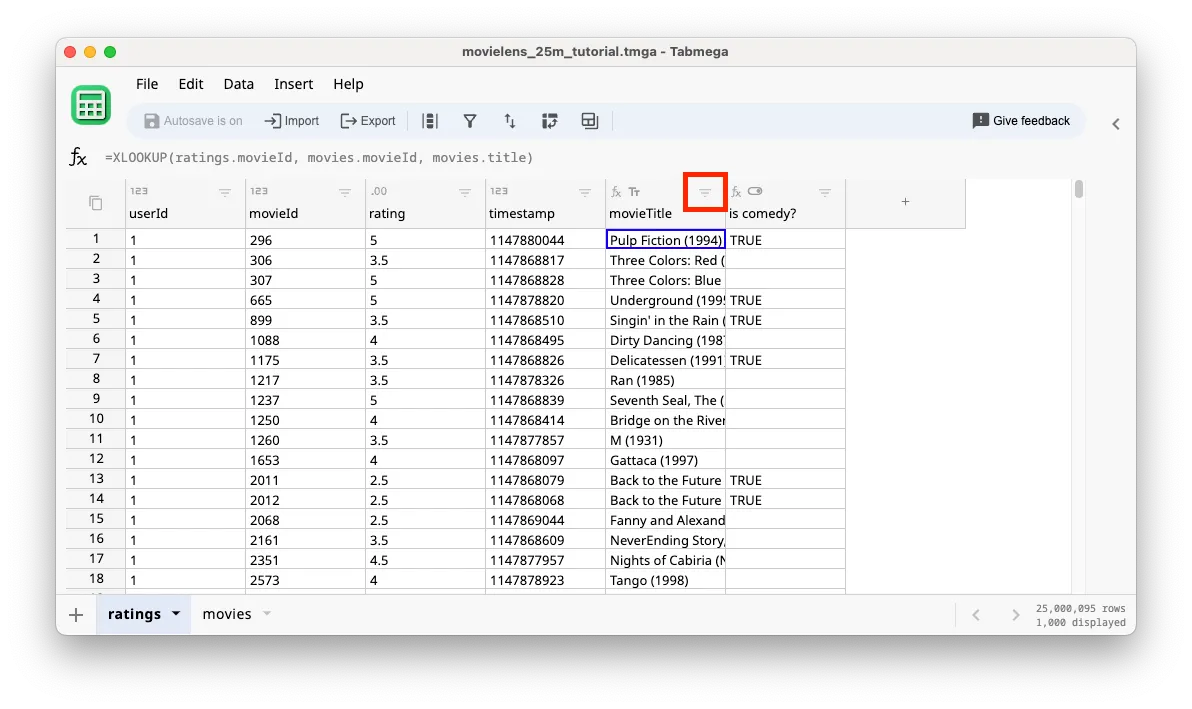Click the row formatting icon in the toolbar

[430, 120]
